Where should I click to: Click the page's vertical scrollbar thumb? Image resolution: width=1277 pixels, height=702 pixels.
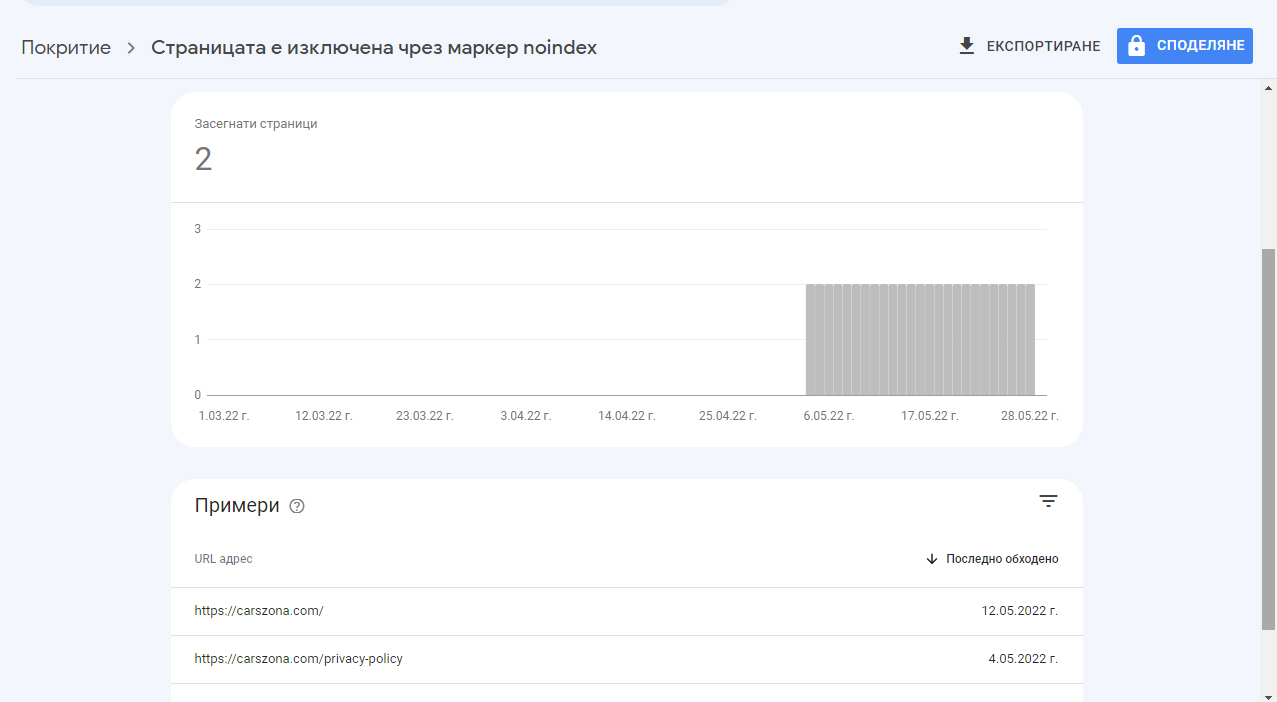click(x=1268, y=440)
